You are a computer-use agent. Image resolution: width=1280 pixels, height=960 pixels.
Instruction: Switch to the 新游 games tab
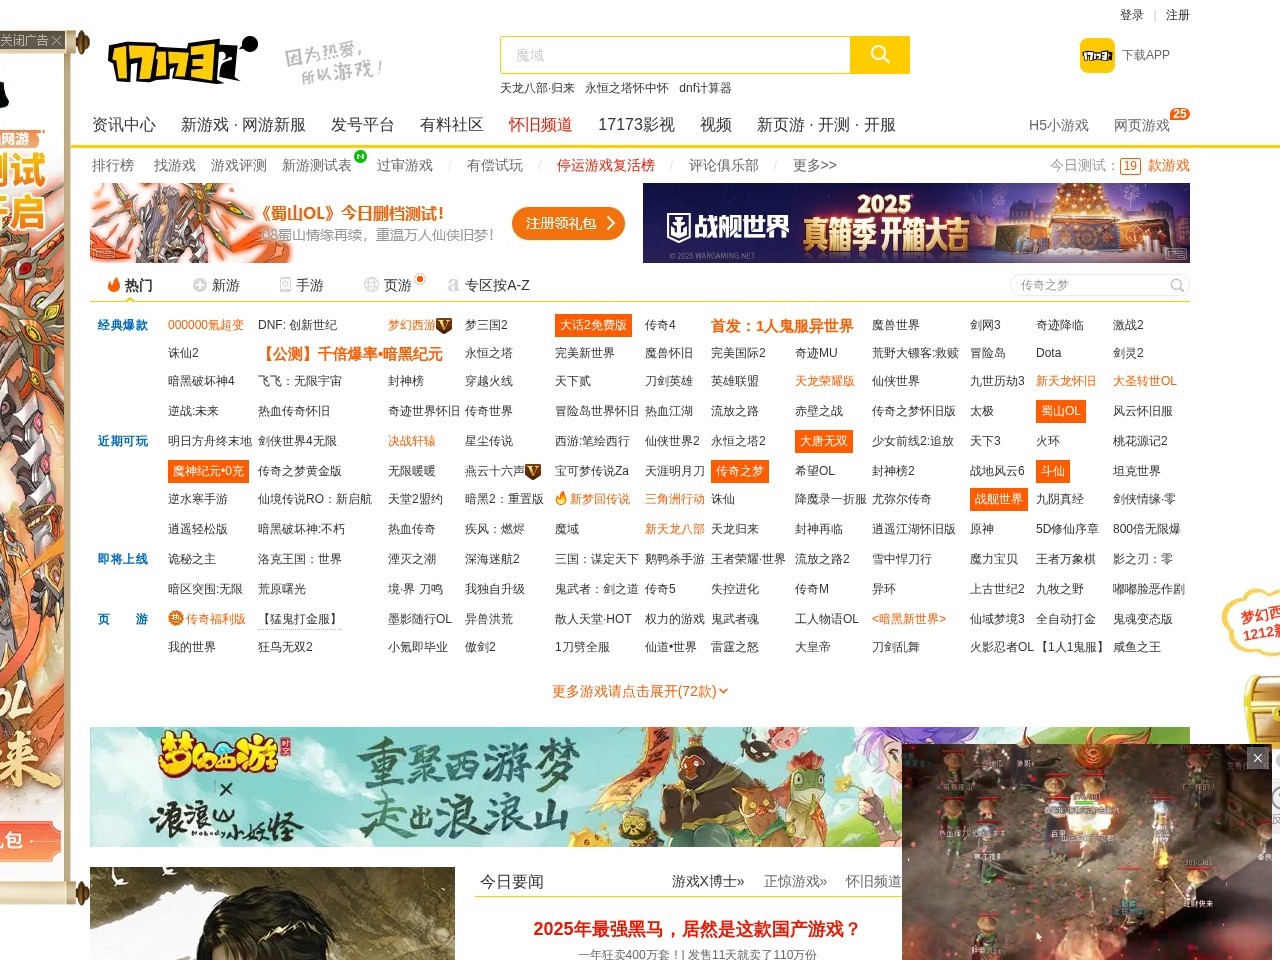216,286
